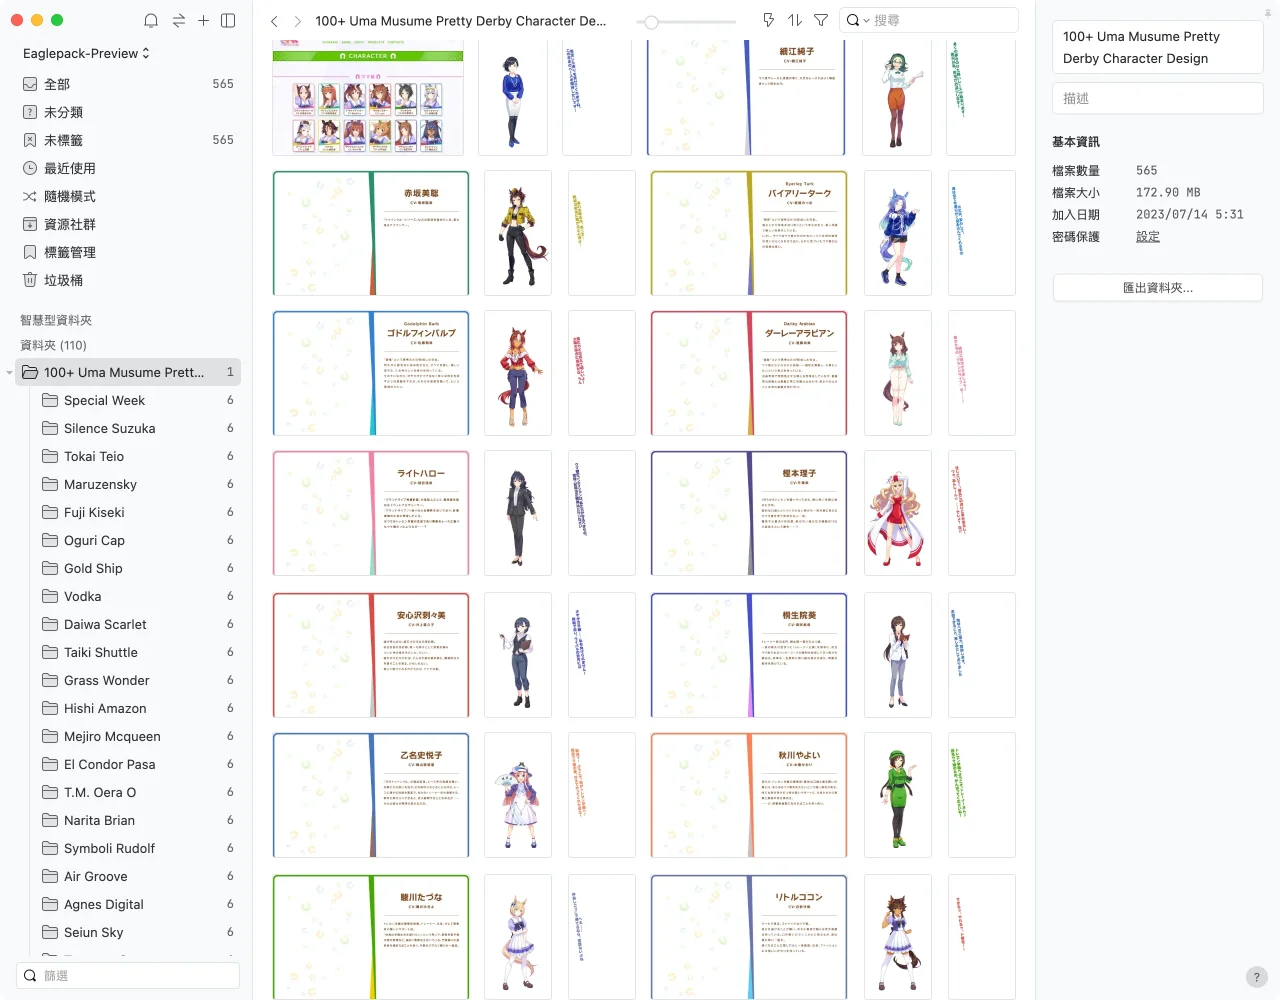Open the Tokai Teio folder

[x=138, y=456]
